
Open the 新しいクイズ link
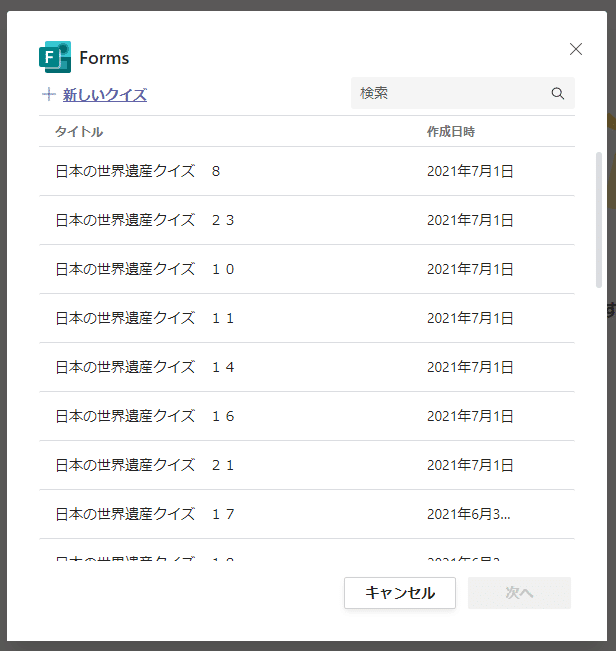pyautogui.click(x=105, y=95)
